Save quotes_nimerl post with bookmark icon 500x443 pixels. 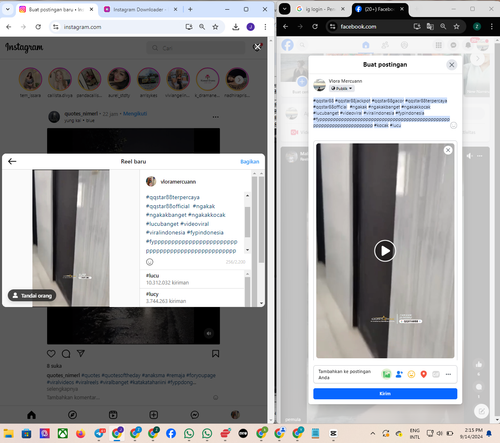click(x=215, y=354)
